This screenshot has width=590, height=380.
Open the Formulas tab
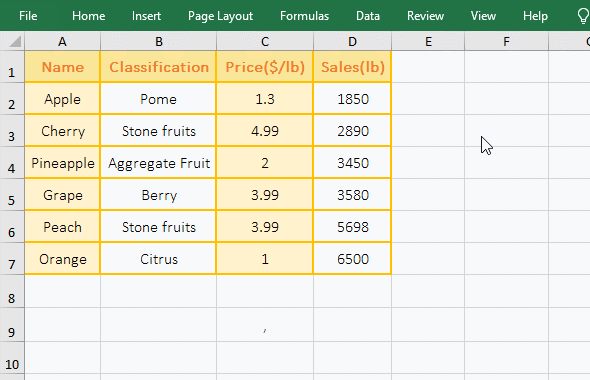click(x=304, y=16)
